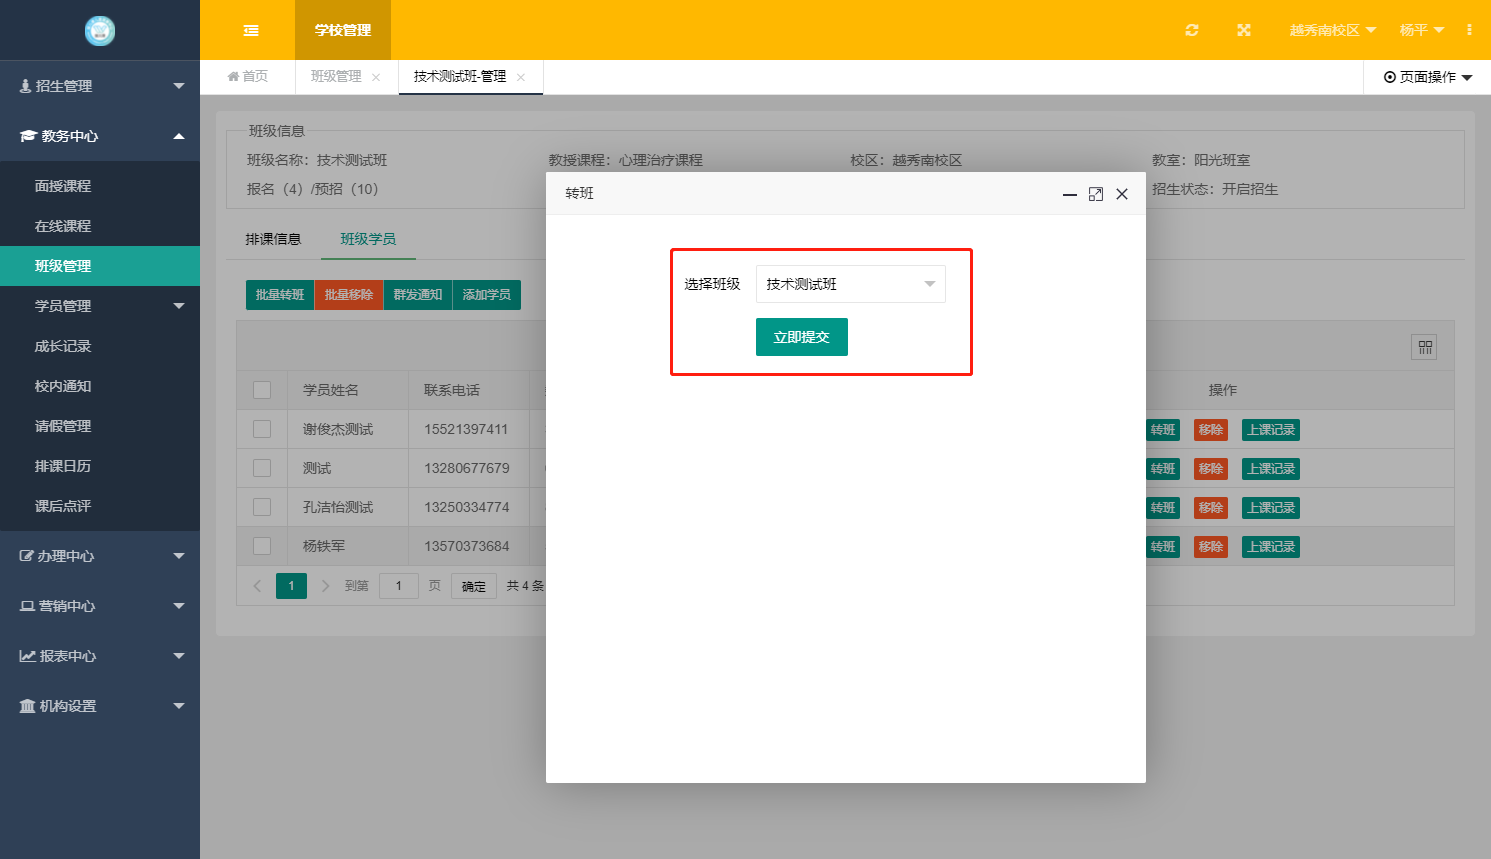The height and width of the screenshot is (859, 1491).
Task: Click the 批量移除 button
Action: click(349, 295)
